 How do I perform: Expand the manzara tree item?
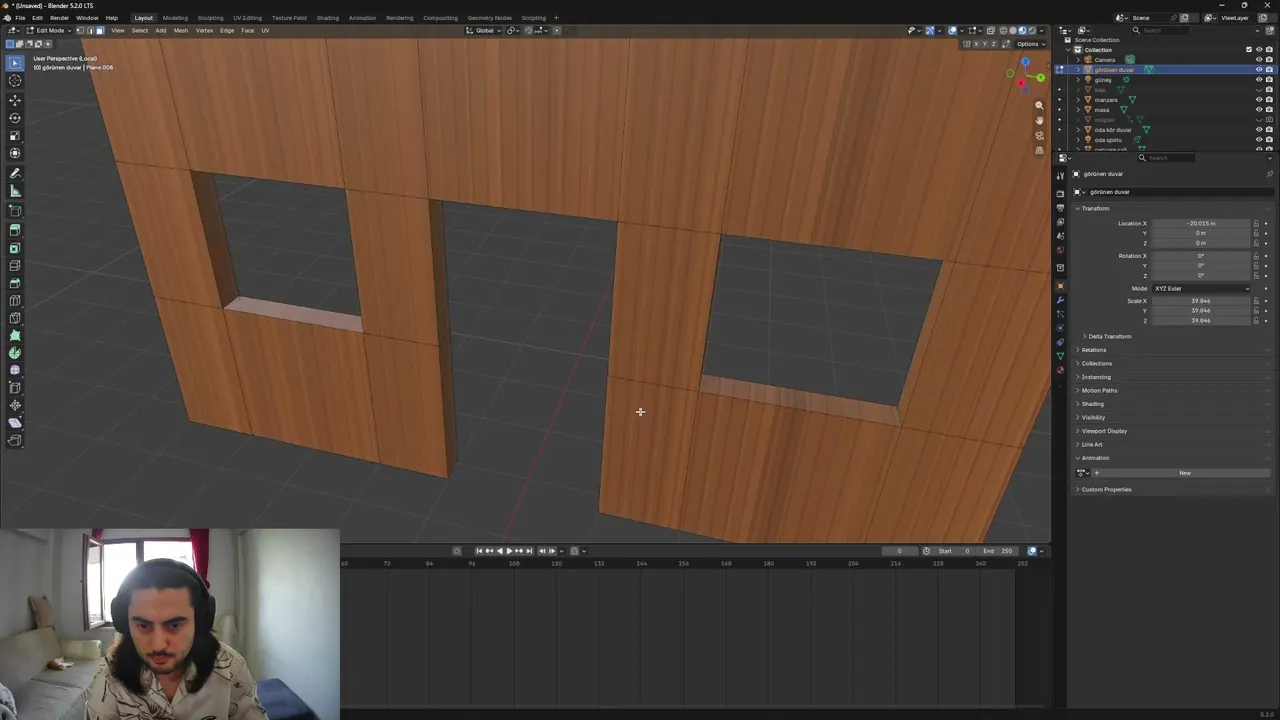[1078, 100]
